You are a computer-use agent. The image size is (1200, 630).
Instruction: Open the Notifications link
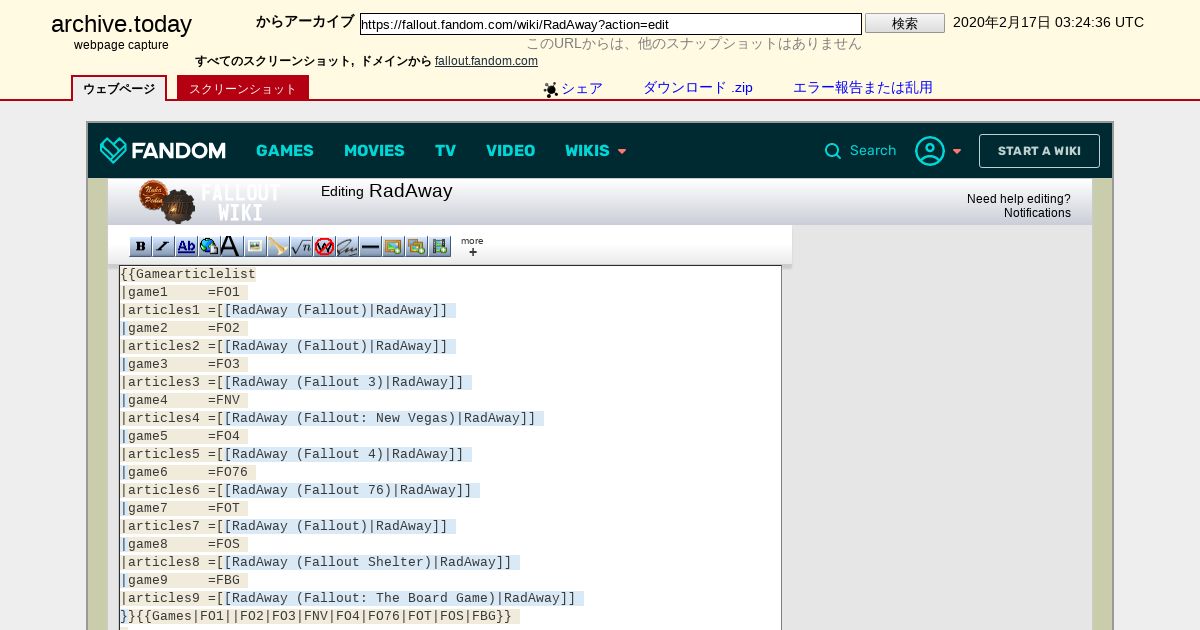1037,213
